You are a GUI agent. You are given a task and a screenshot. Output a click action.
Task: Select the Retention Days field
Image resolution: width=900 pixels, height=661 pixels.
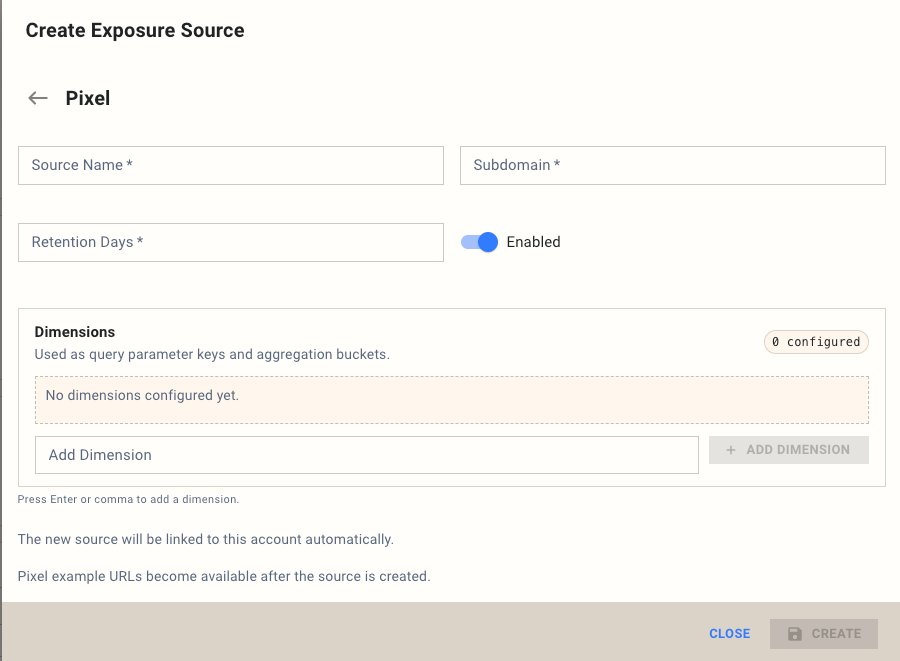[231, 242]
